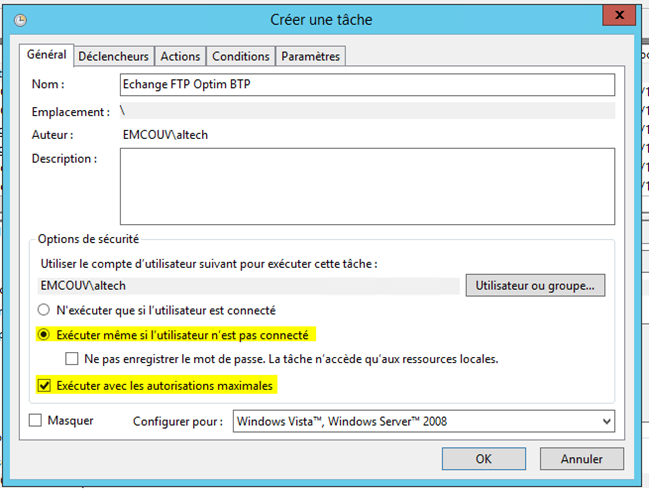
Task: Open the Déclencheurs tab
Action: pos(113,56)
